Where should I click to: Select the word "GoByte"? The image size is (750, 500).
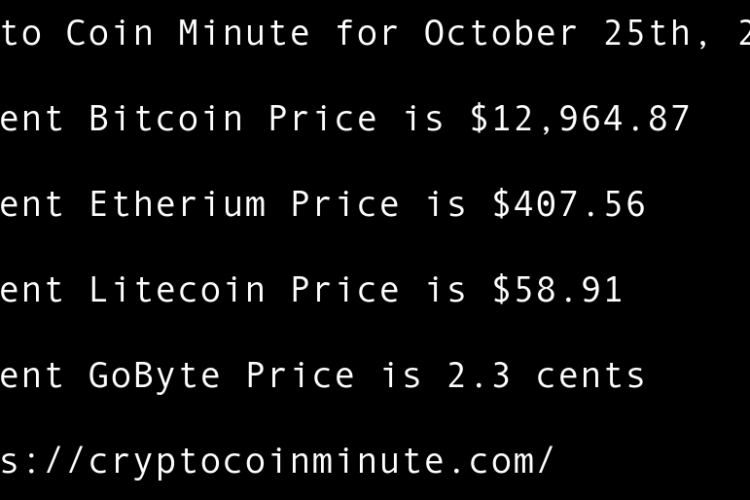(x=155, y=376)
